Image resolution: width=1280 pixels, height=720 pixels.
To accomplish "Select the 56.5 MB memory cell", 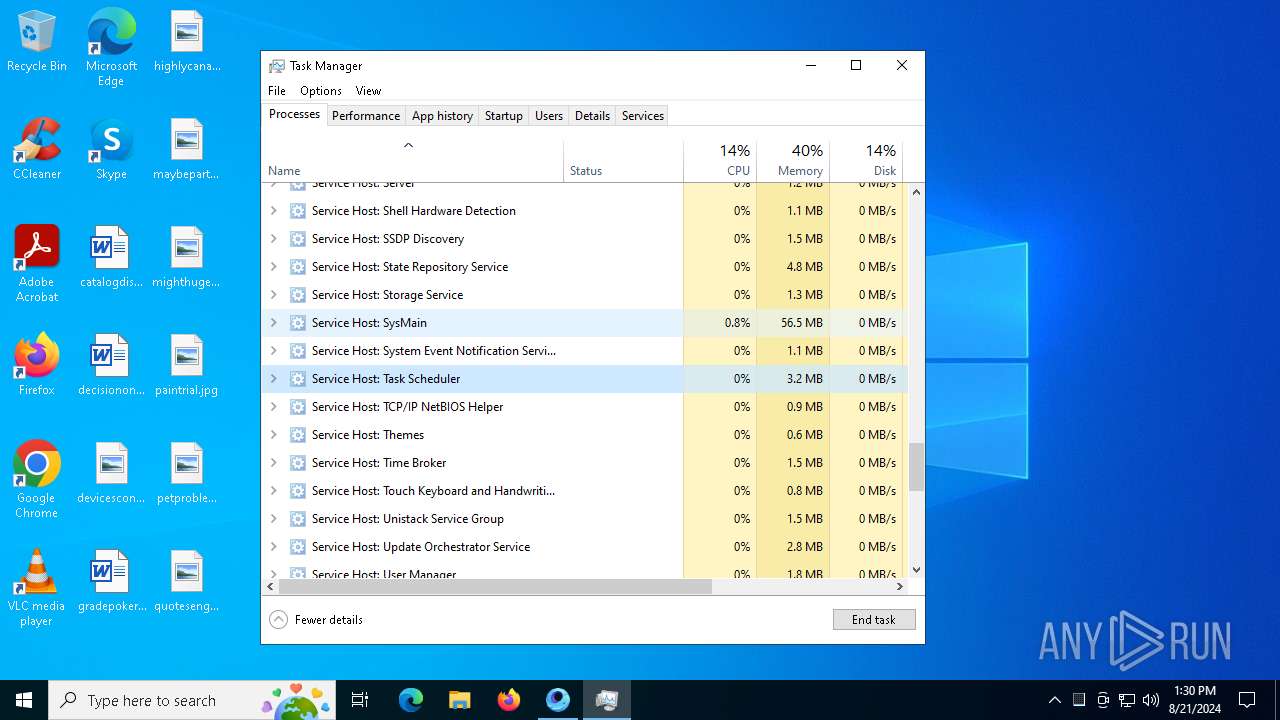I will coord(793,323).
